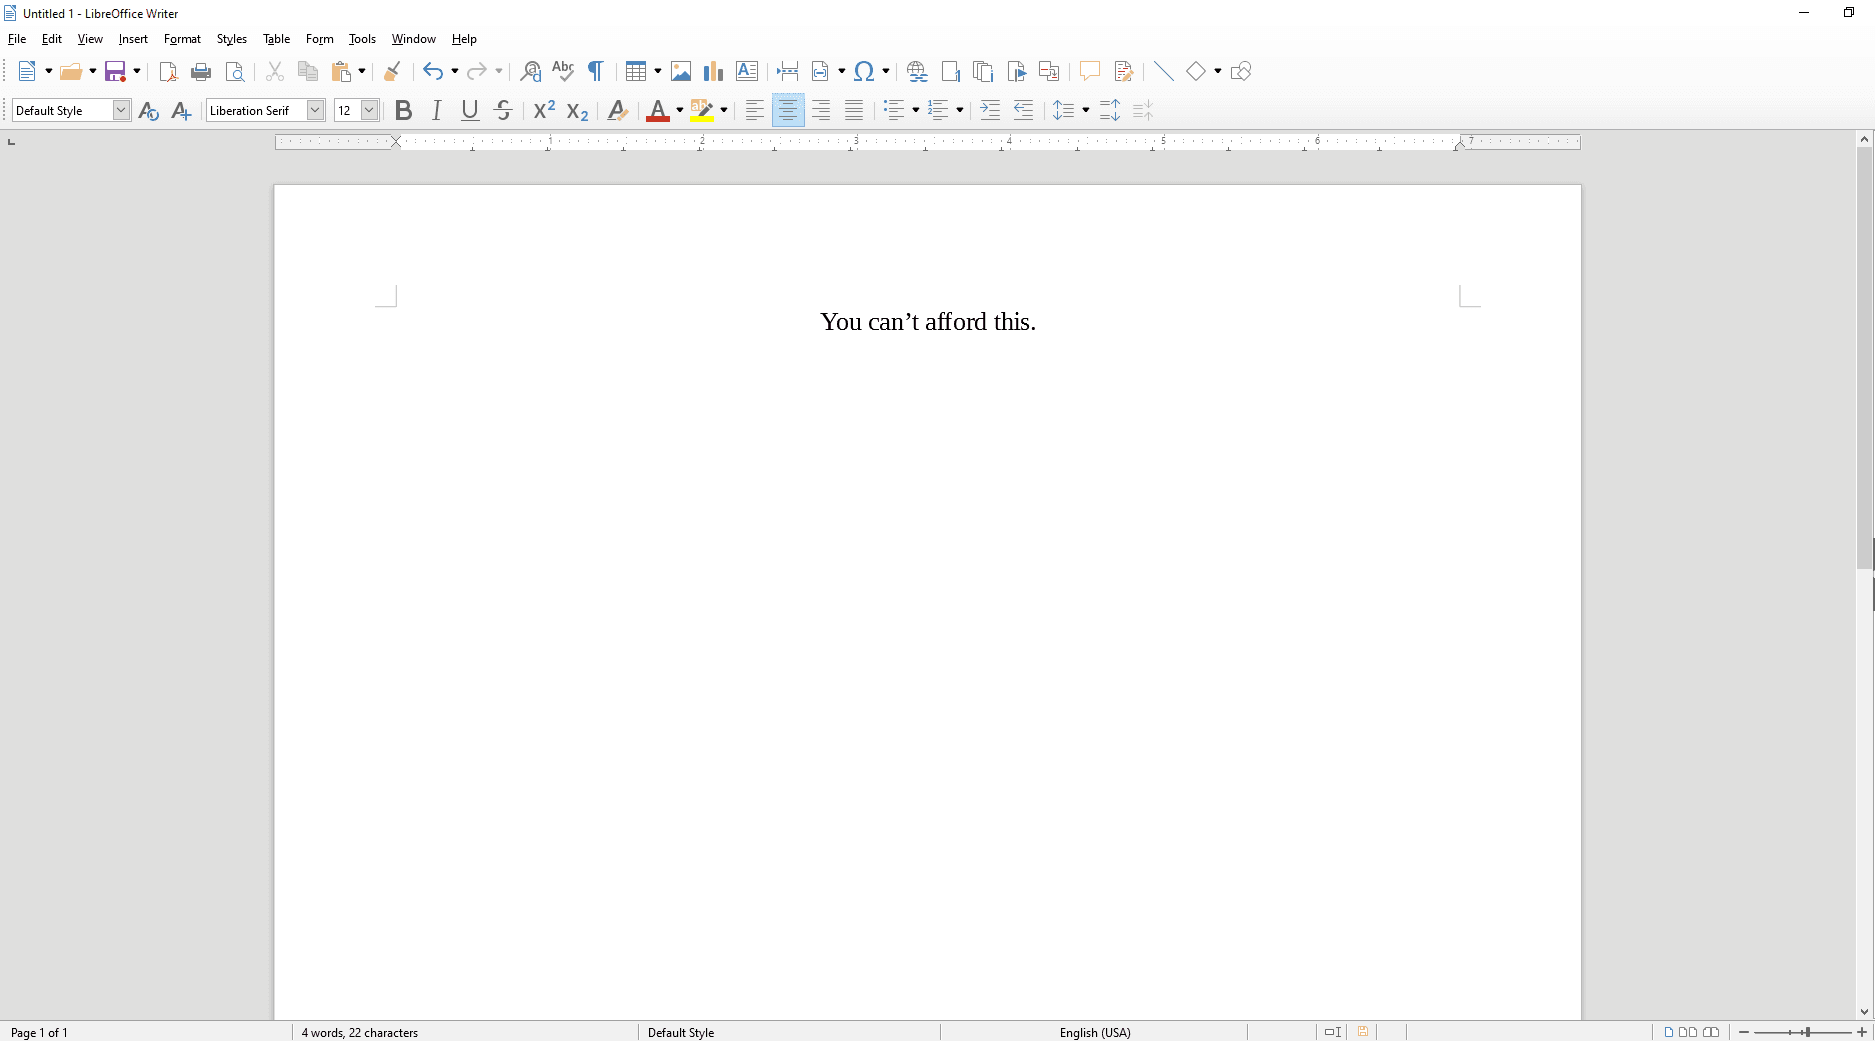The height and width of the screenshot is (1041, 1875).
Task: Open the Edit menu
Action: 52,39
